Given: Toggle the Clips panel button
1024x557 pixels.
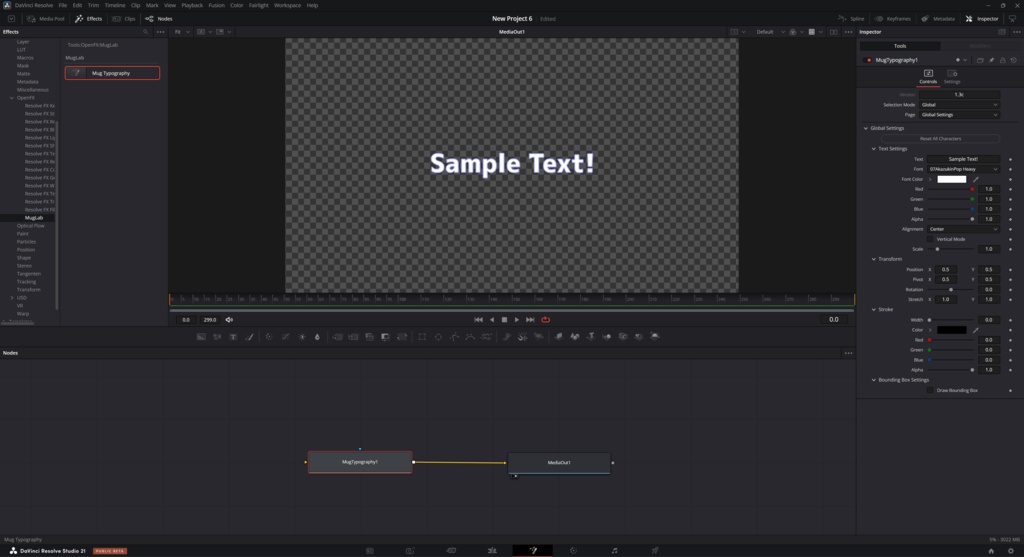Looking at the screenshot, I should [124, 19].
